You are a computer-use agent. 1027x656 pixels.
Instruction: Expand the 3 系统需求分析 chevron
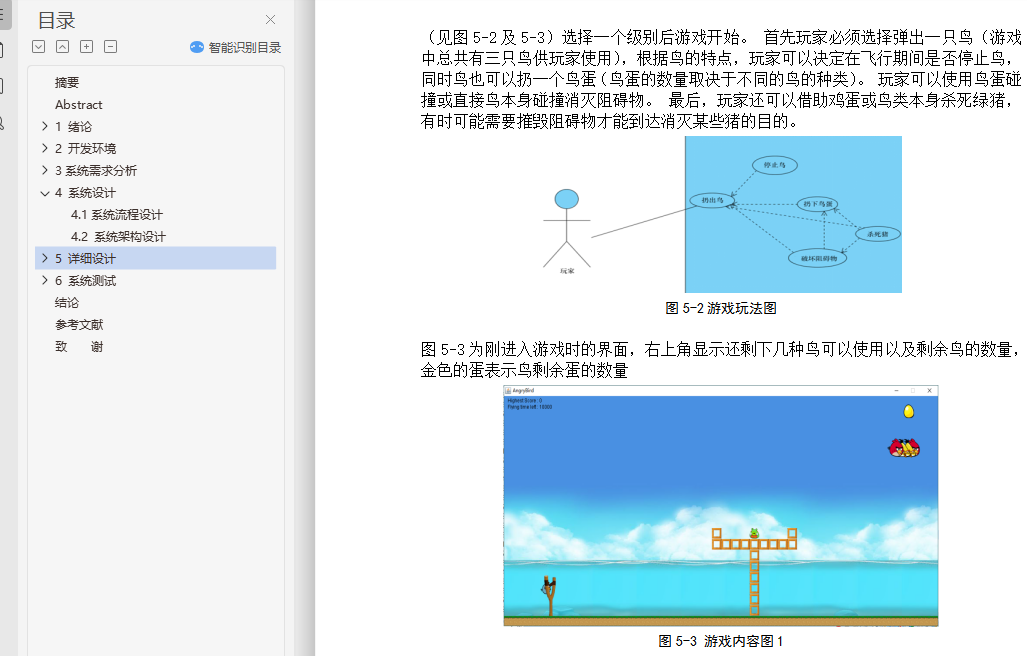click(45, 170)
